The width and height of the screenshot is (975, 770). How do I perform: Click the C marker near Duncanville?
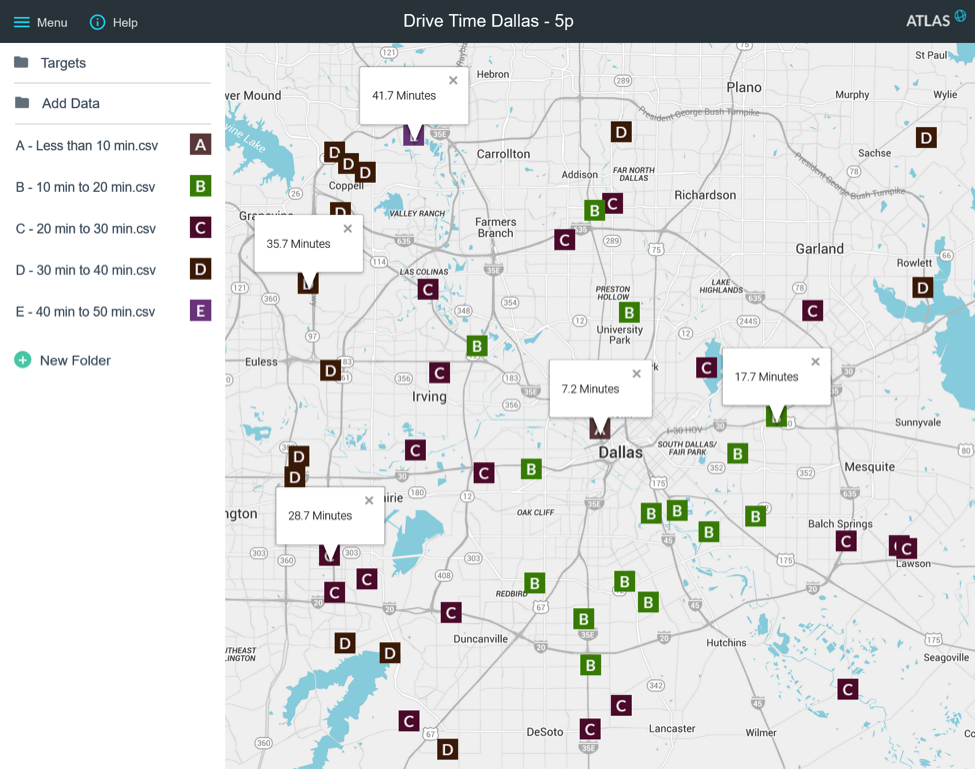(x=451, y=613)
